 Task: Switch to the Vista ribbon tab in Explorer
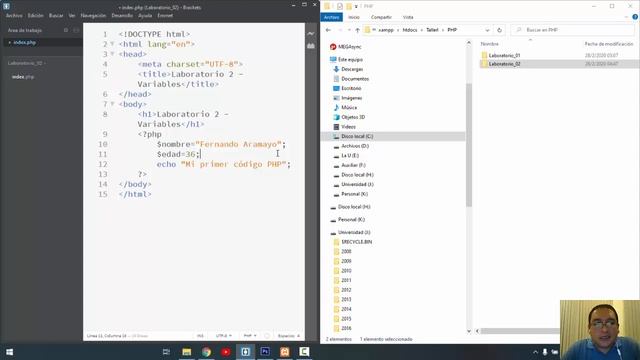pyautogui.click(x=408, y=17)
